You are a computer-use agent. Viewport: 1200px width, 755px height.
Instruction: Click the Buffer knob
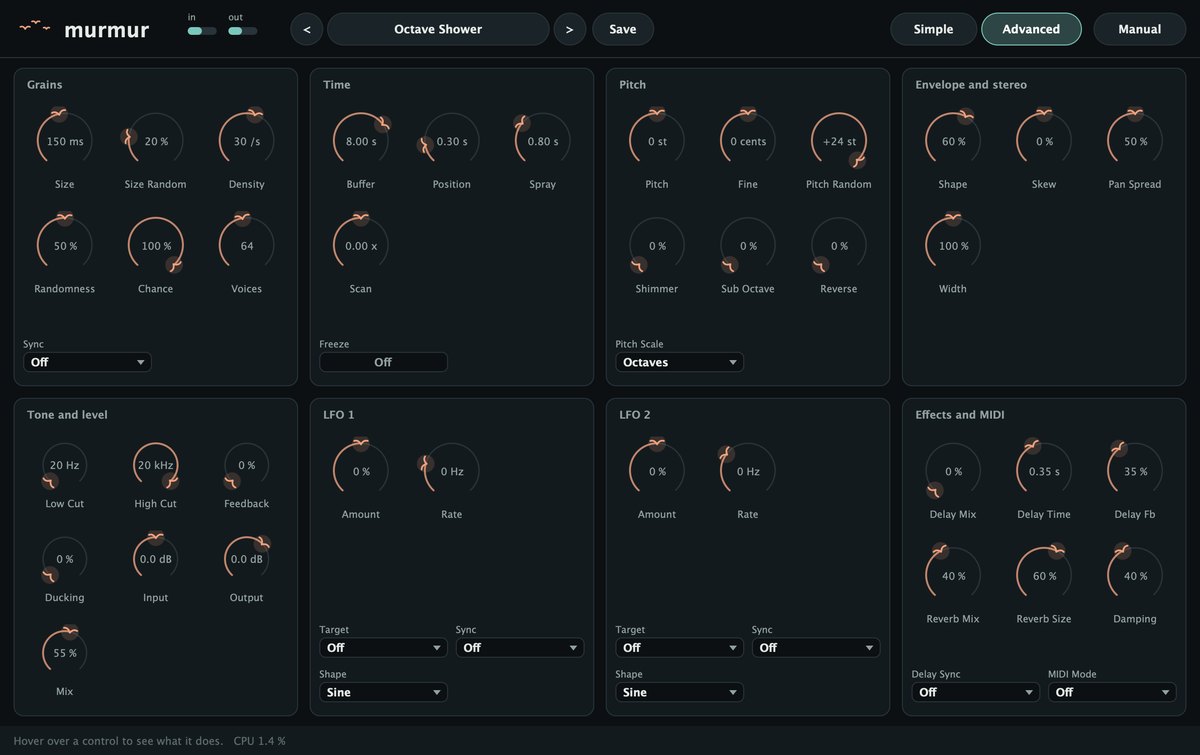point(361,141)
